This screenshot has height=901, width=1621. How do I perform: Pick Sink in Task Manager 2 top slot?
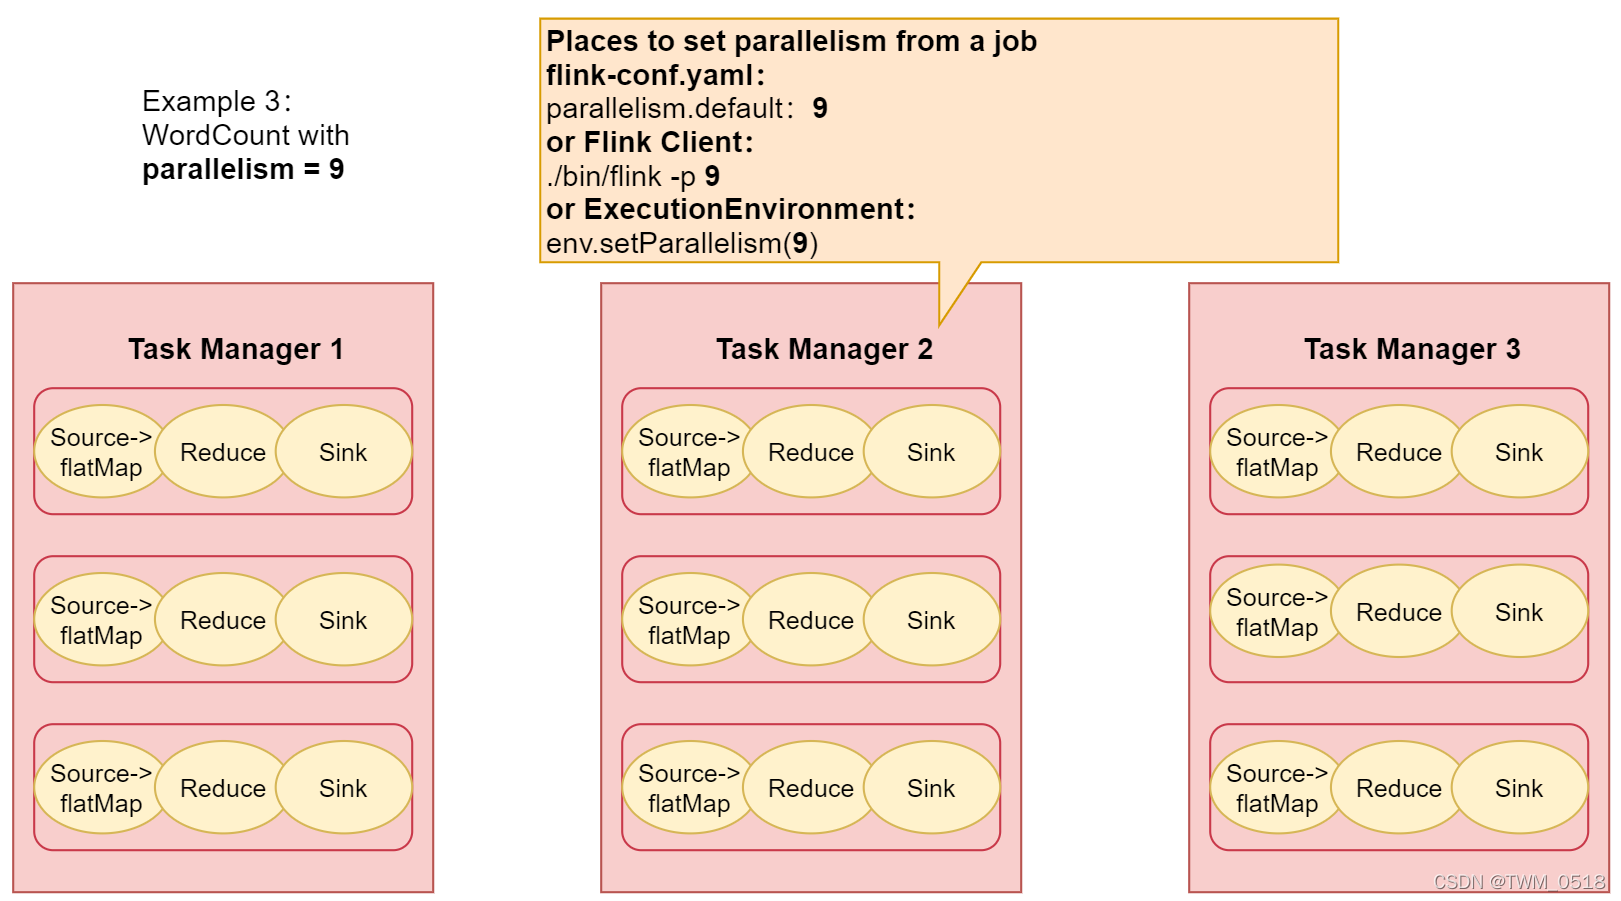pyautogui.click(x=931, y=452)
